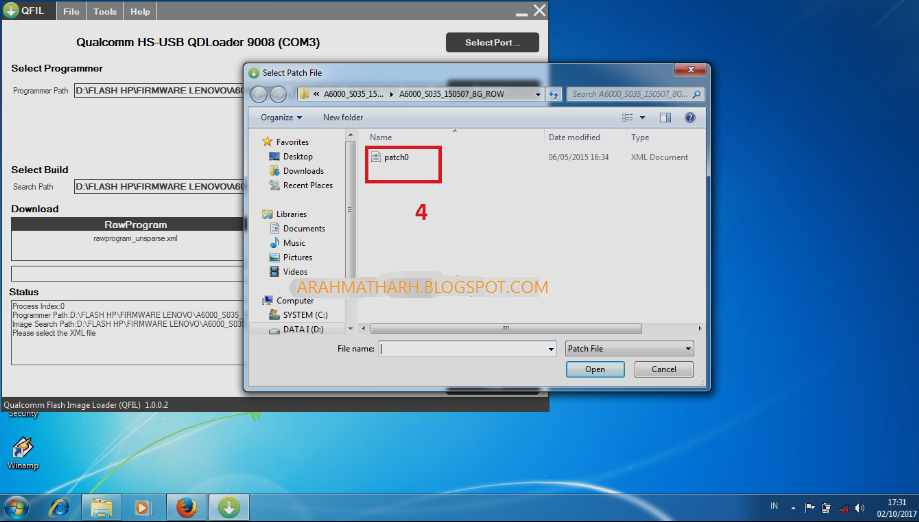Select the patch0 XML file
The image size is (919, 522).
[396, 157]
